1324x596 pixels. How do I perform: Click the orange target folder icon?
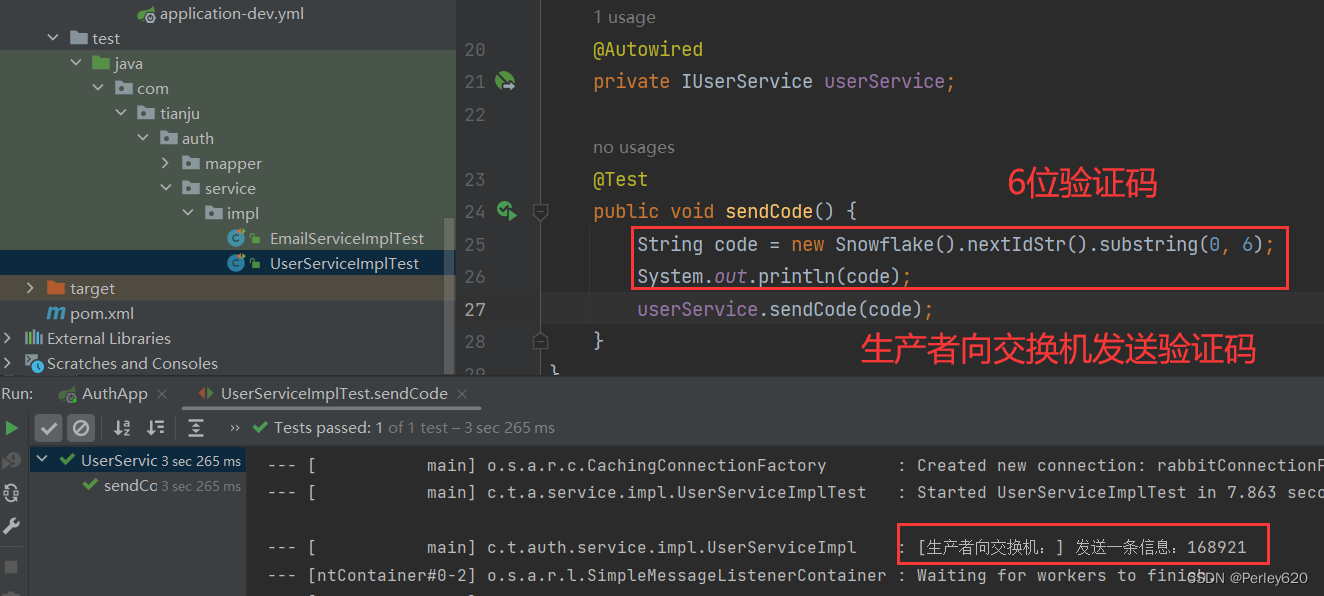[x=56, y=288]
